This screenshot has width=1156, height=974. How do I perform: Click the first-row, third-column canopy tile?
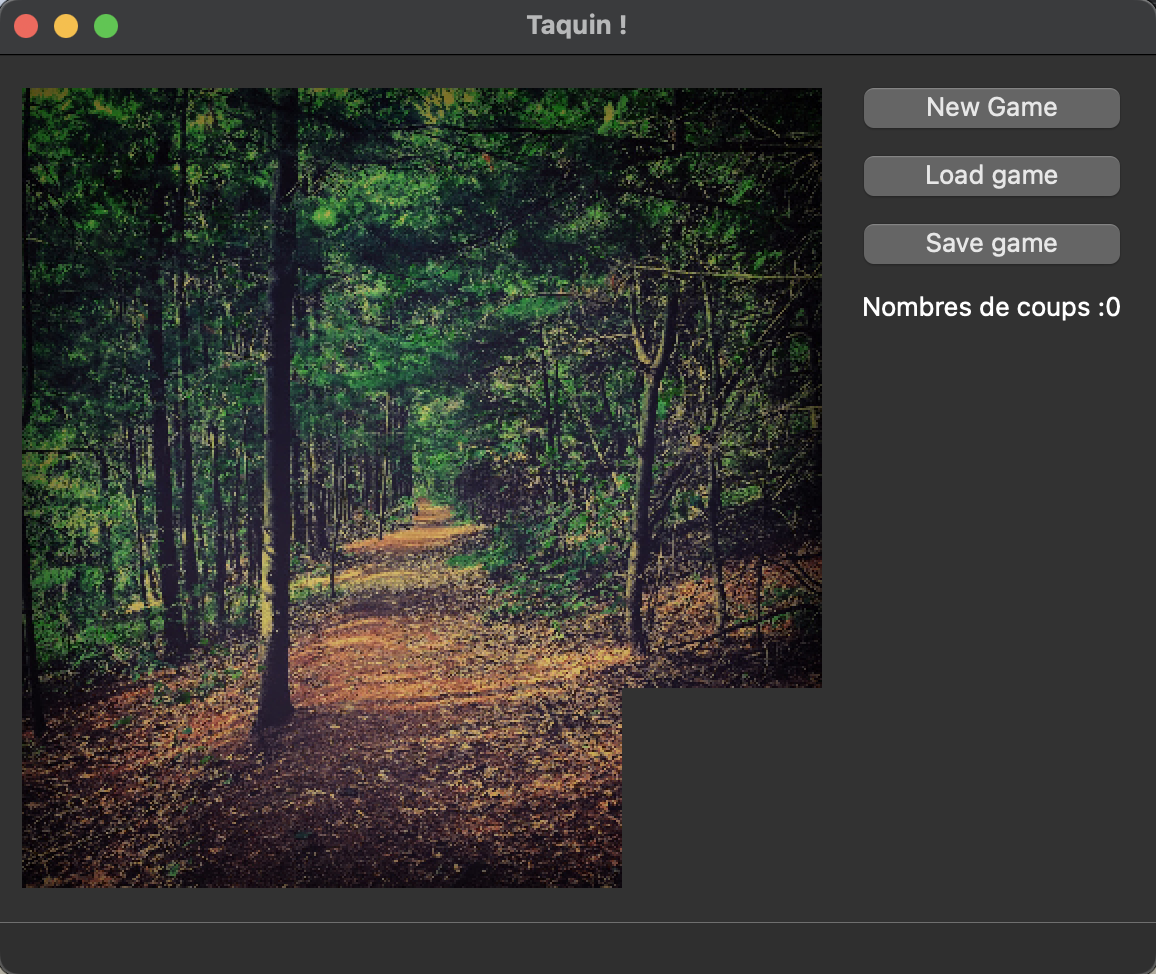click(522, 188)
